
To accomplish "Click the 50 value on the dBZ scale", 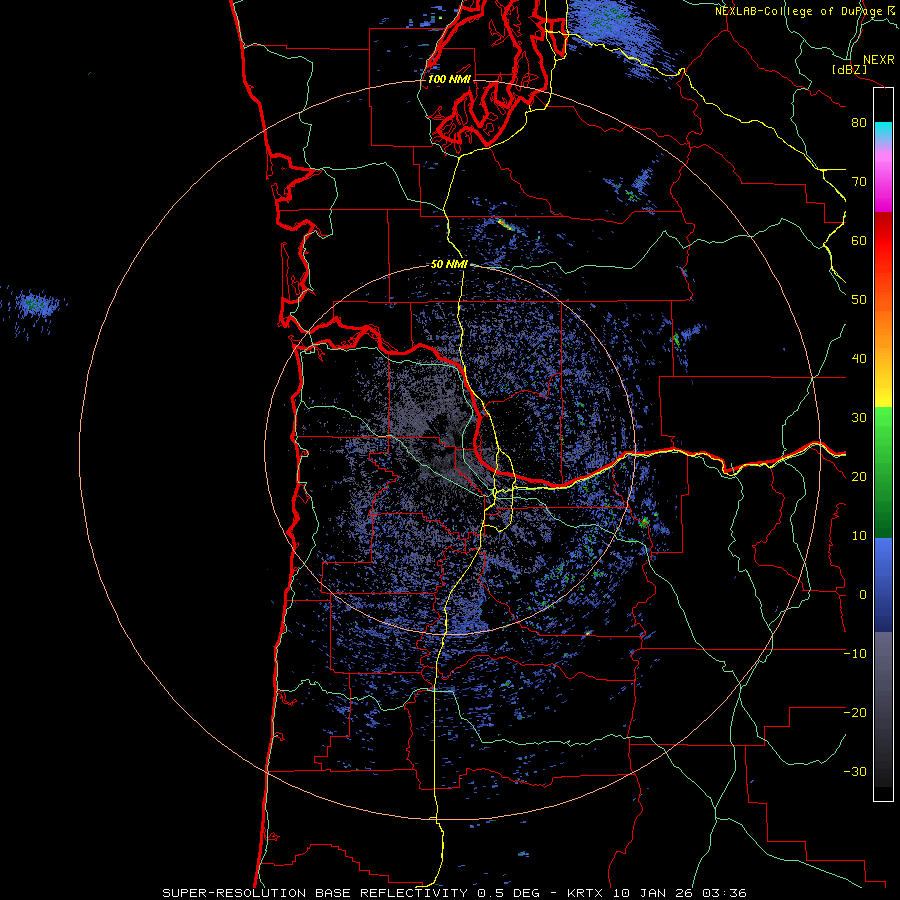I will 859,300.
